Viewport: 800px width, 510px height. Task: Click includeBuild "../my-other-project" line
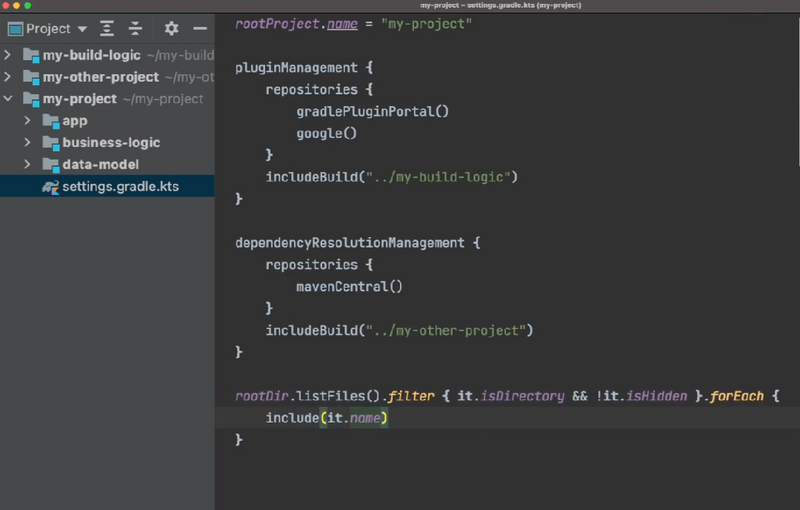(399, 330)
